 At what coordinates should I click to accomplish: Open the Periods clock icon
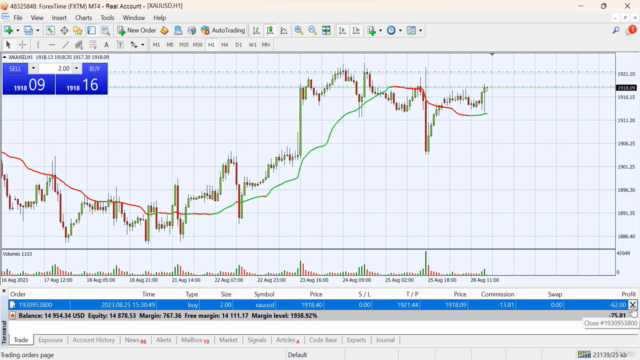[391, 30]
